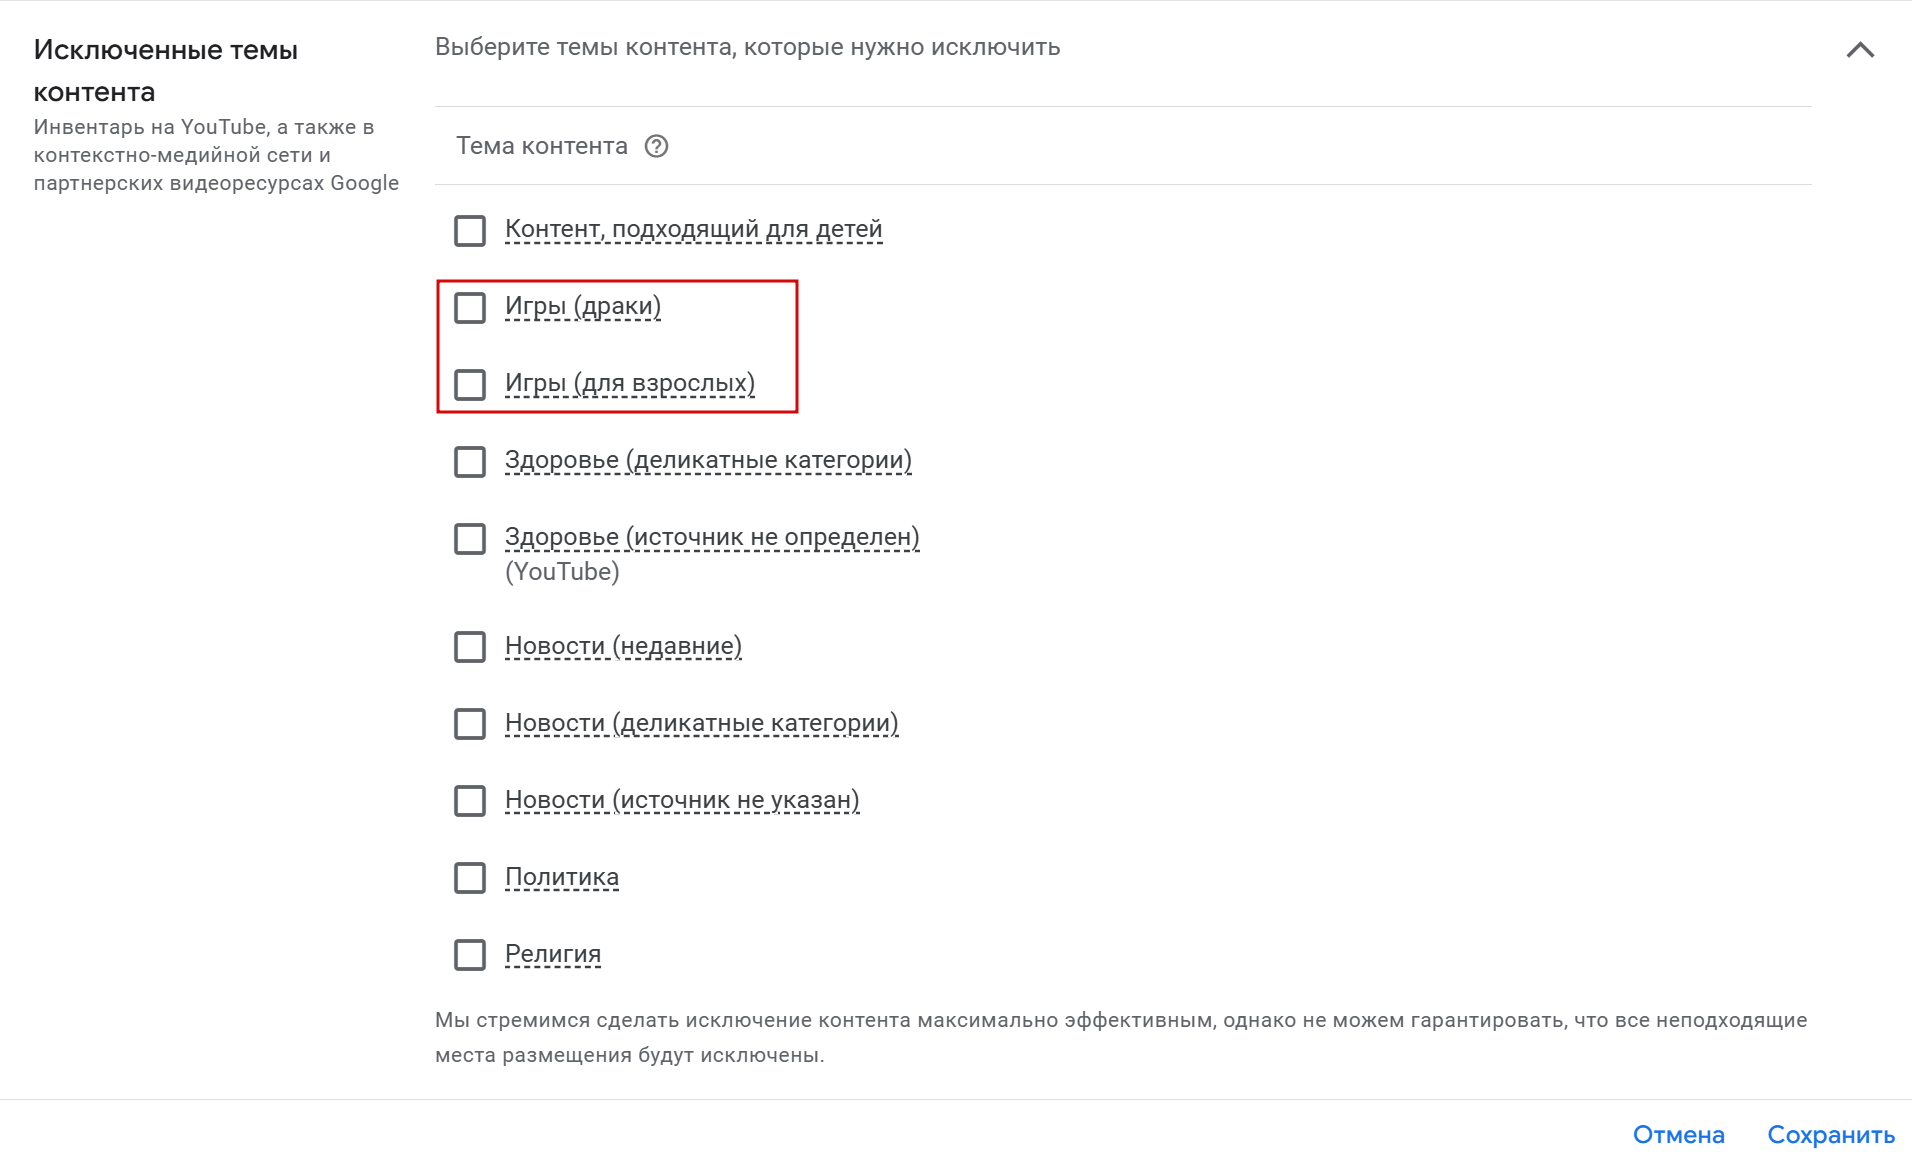This screenshot has height=1161, width=1912.
Task: Tick the Религия checkbox
Action: tap(470, 955)
